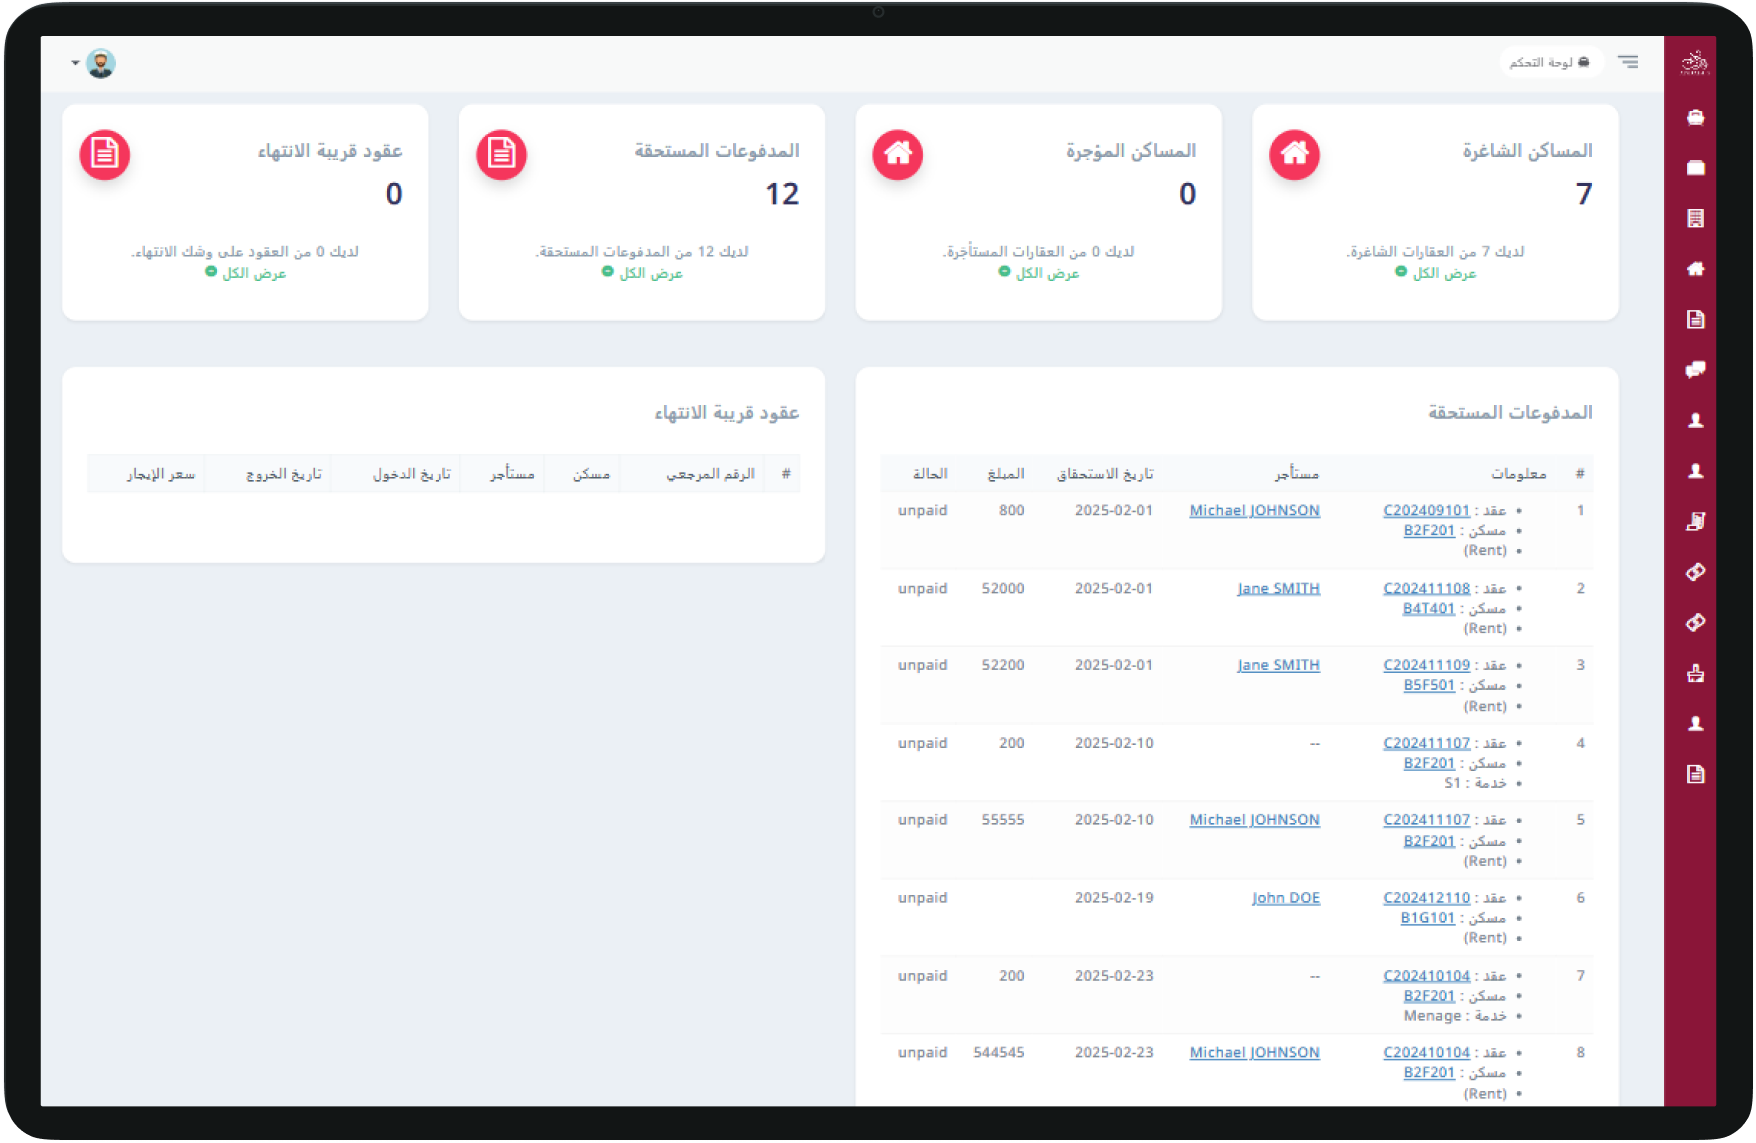Open dwelling B4T401 link
The height and width of the screenshot is (1143, 1756).
(x=1428, y=608)
